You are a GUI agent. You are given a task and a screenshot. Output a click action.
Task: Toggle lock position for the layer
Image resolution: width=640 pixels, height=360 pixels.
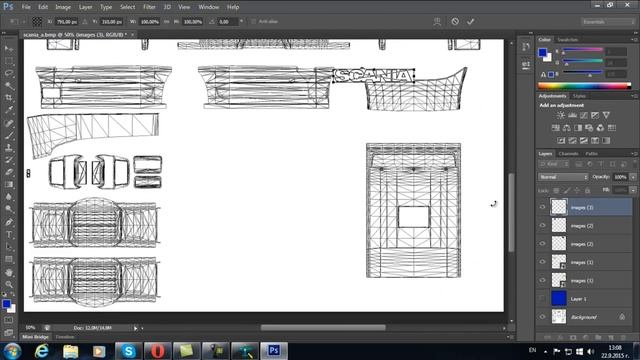577,191
